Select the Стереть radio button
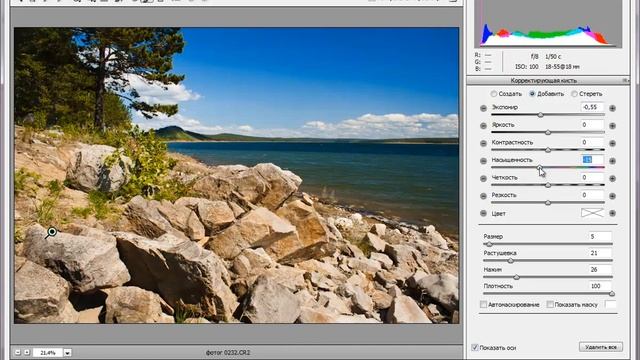Screen dimensions: 640x360 tap(574, 94)
